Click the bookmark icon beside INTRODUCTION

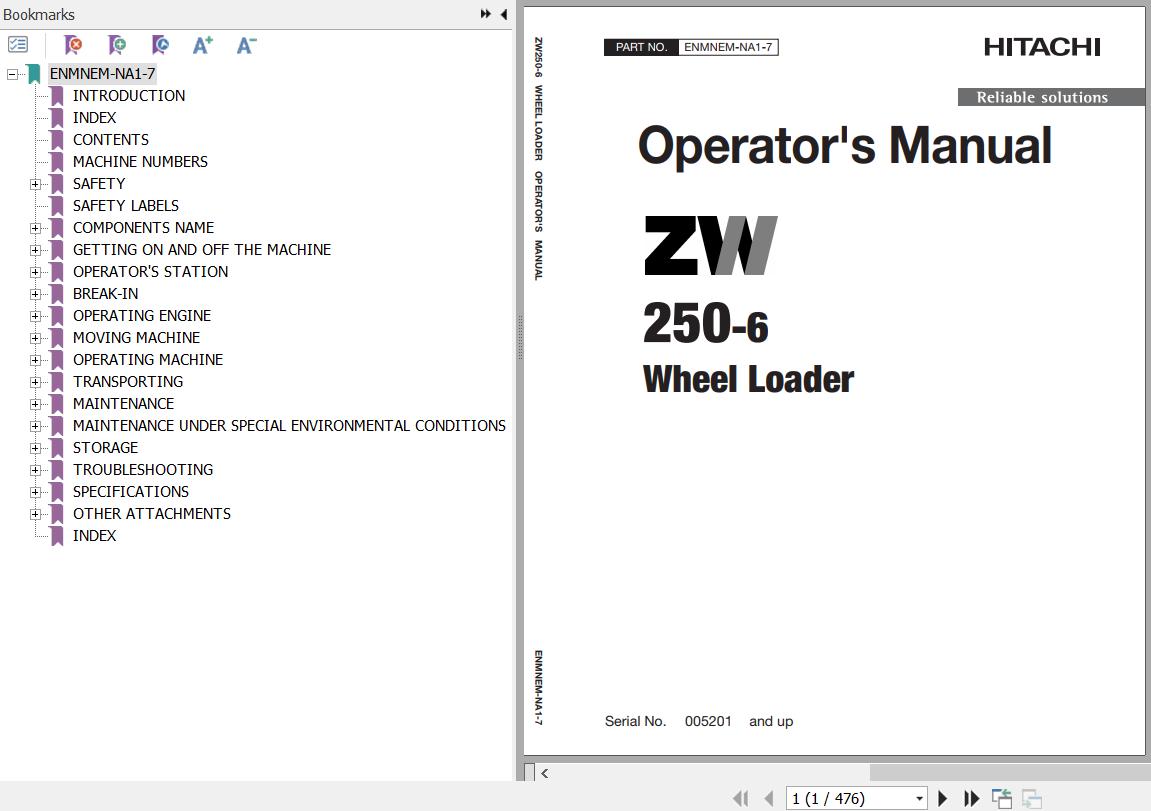[57, 96]
